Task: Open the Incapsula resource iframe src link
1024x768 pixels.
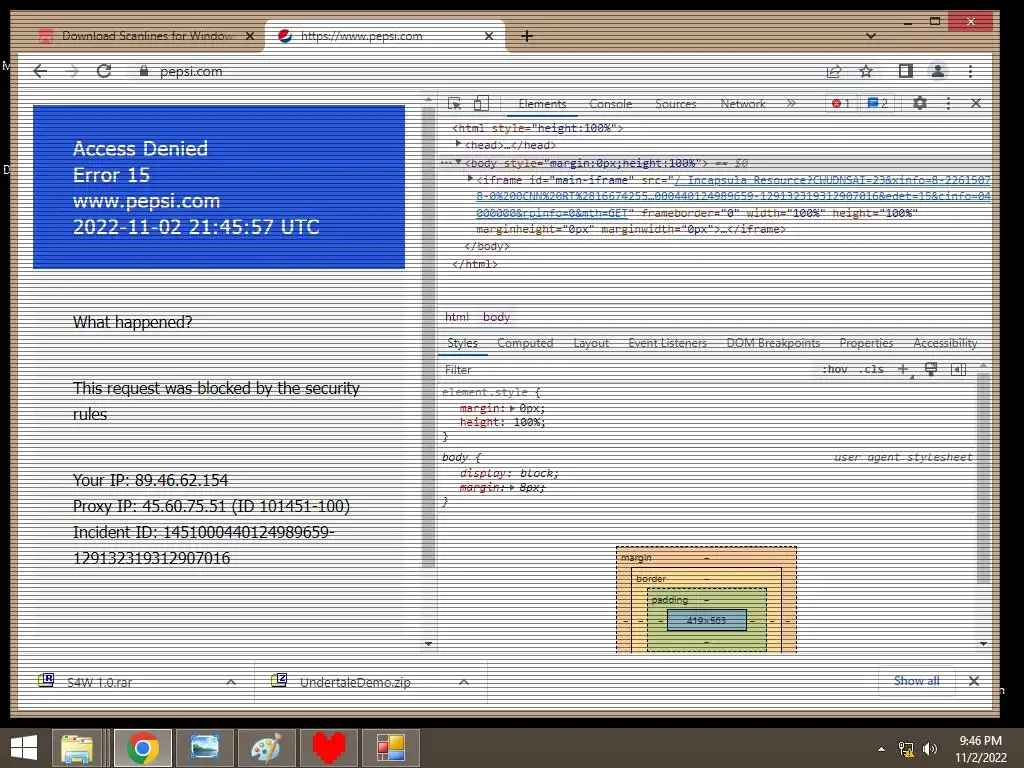Action: pos(733,196)
